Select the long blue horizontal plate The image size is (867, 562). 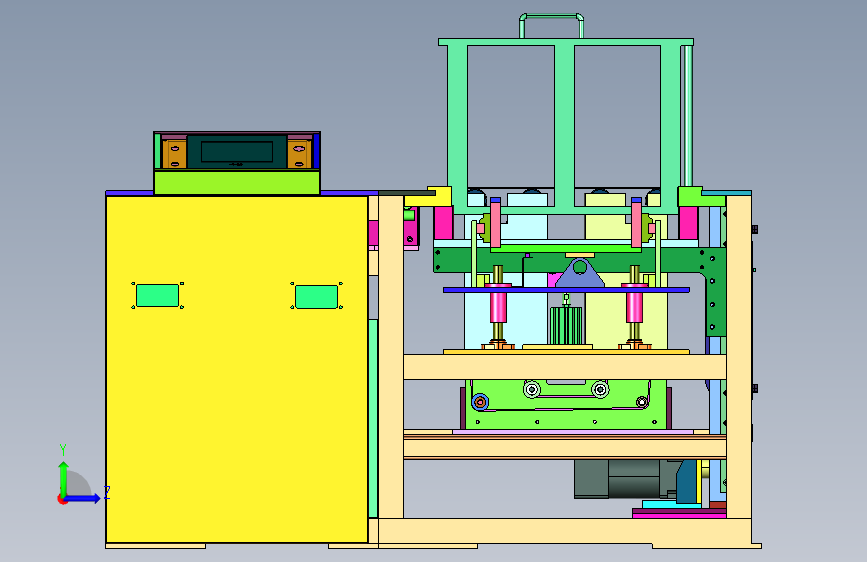coord(566,290)
